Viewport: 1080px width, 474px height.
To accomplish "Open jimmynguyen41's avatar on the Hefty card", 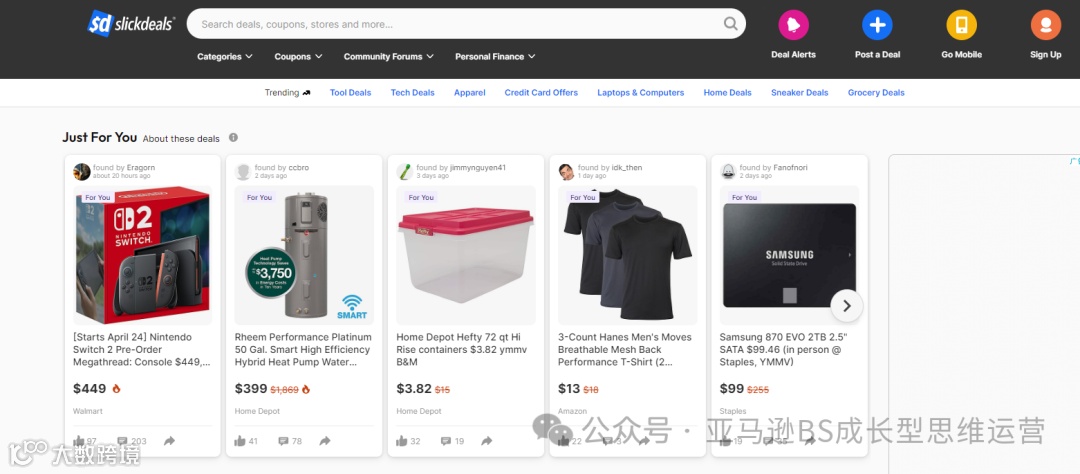I will click(x=405, y=172).
